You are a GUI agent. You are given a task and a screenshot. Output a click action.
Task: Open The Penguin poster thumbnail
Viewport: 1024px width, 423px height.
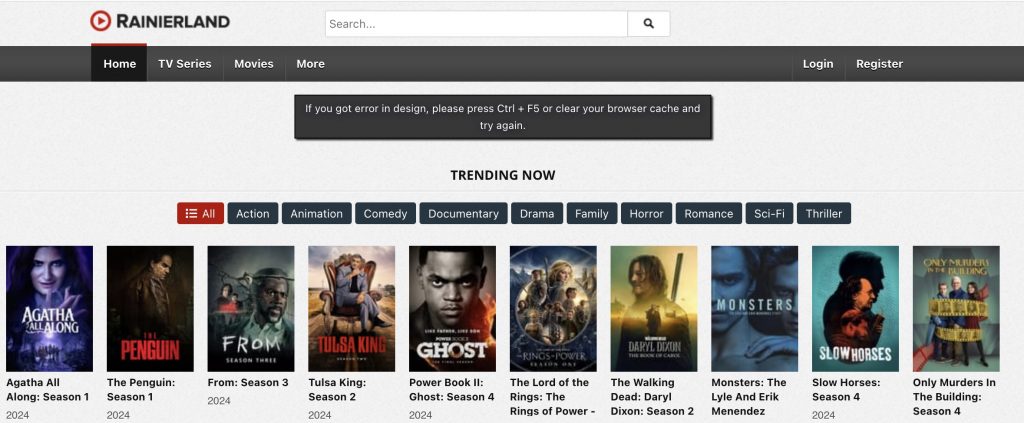[150, 309]
